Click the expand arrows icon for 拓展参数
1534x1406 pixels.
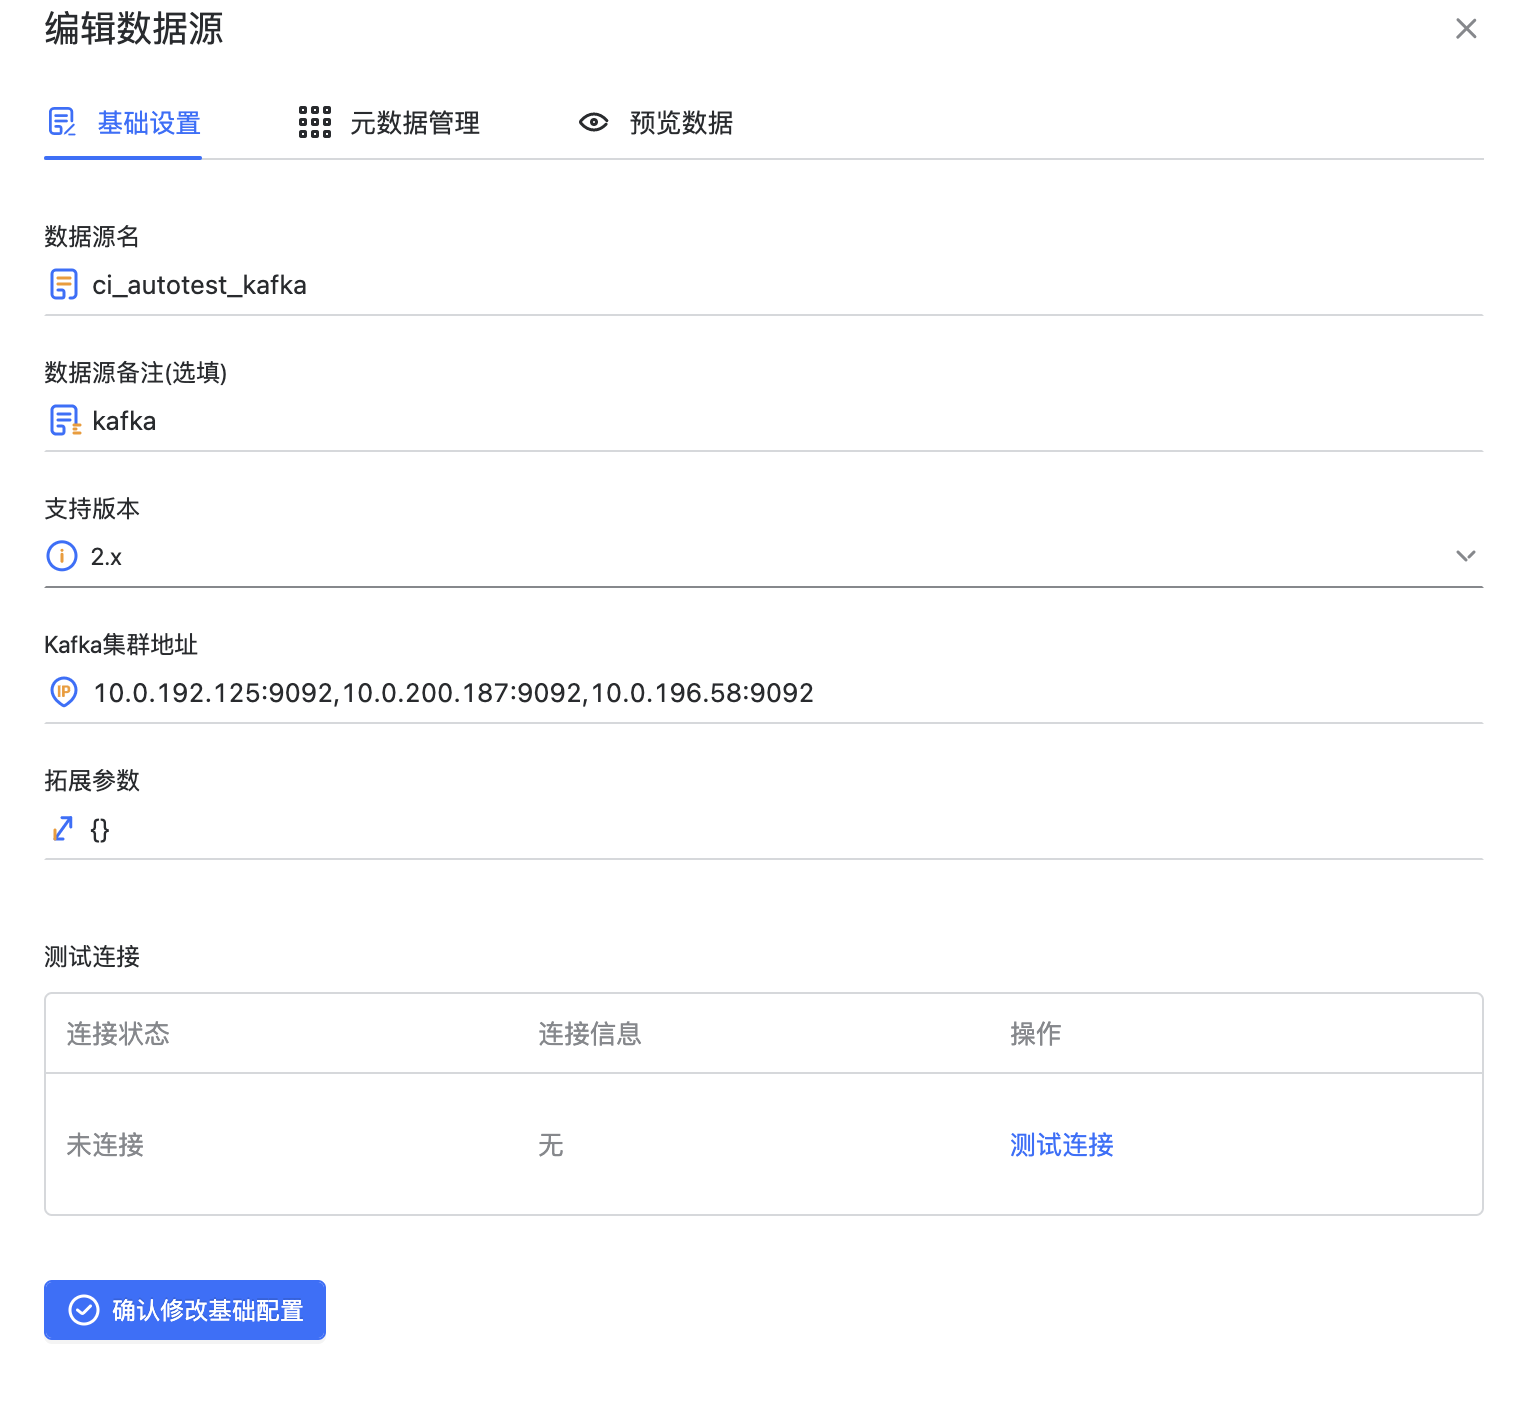[63, 829]
